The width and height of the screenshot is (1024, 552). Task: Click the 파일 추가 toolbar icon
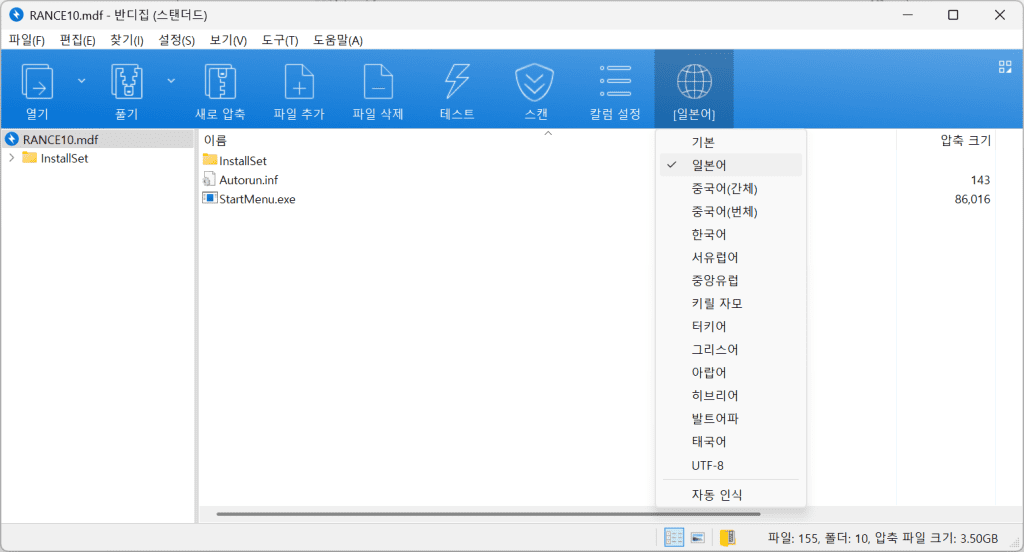click(x=299, y=82)
